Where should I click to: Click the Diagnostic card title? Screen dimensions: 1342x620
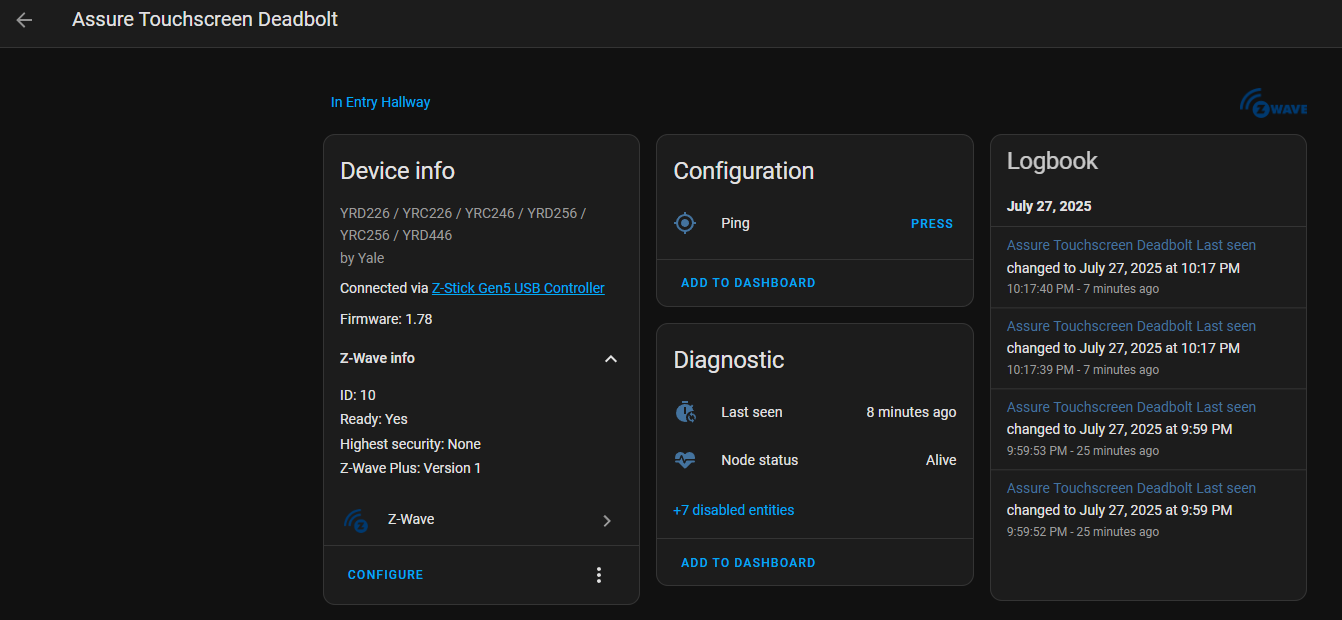tap(729, 360)
